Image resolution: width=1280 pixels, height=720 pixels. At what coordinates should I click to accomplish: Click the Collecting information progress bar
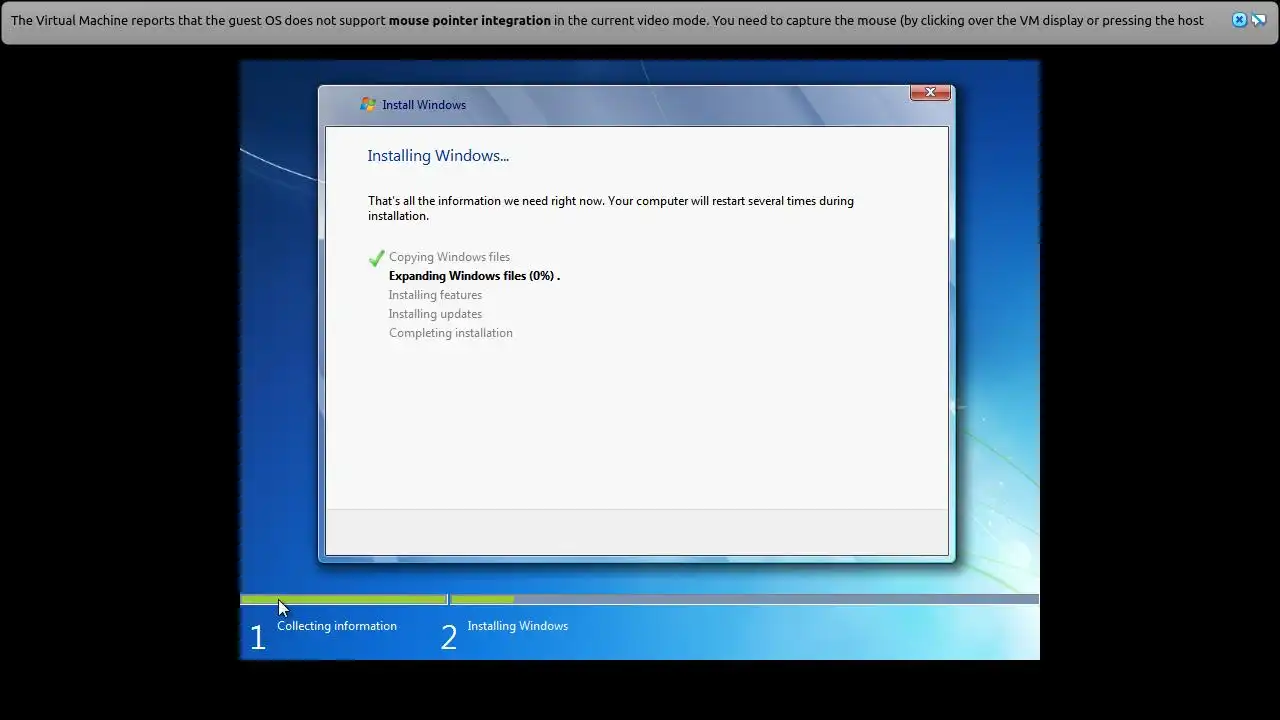(x=343, y=600)
